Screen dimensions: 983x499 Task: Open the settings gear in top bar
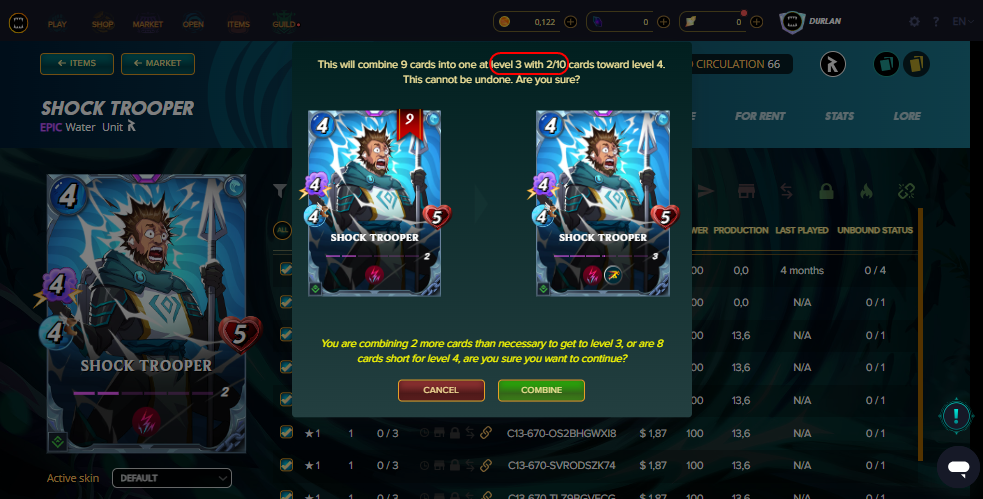(x=914, y=21)
